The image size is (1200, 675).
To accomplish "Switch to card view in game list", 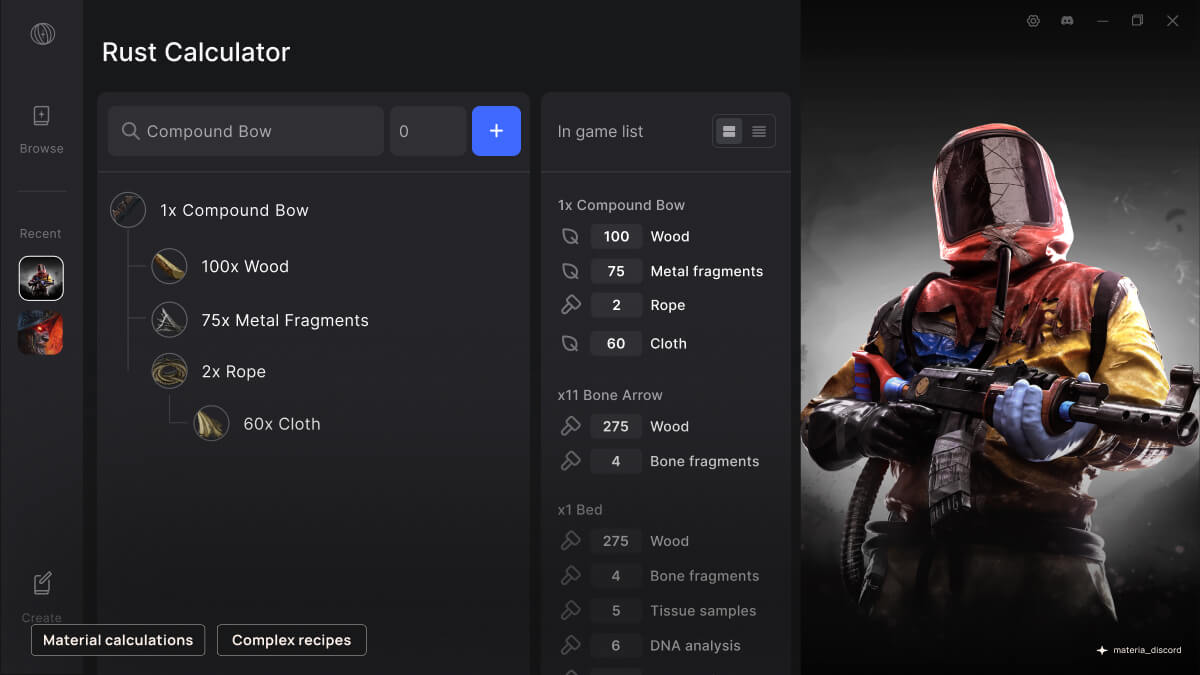I will [729, 131].
